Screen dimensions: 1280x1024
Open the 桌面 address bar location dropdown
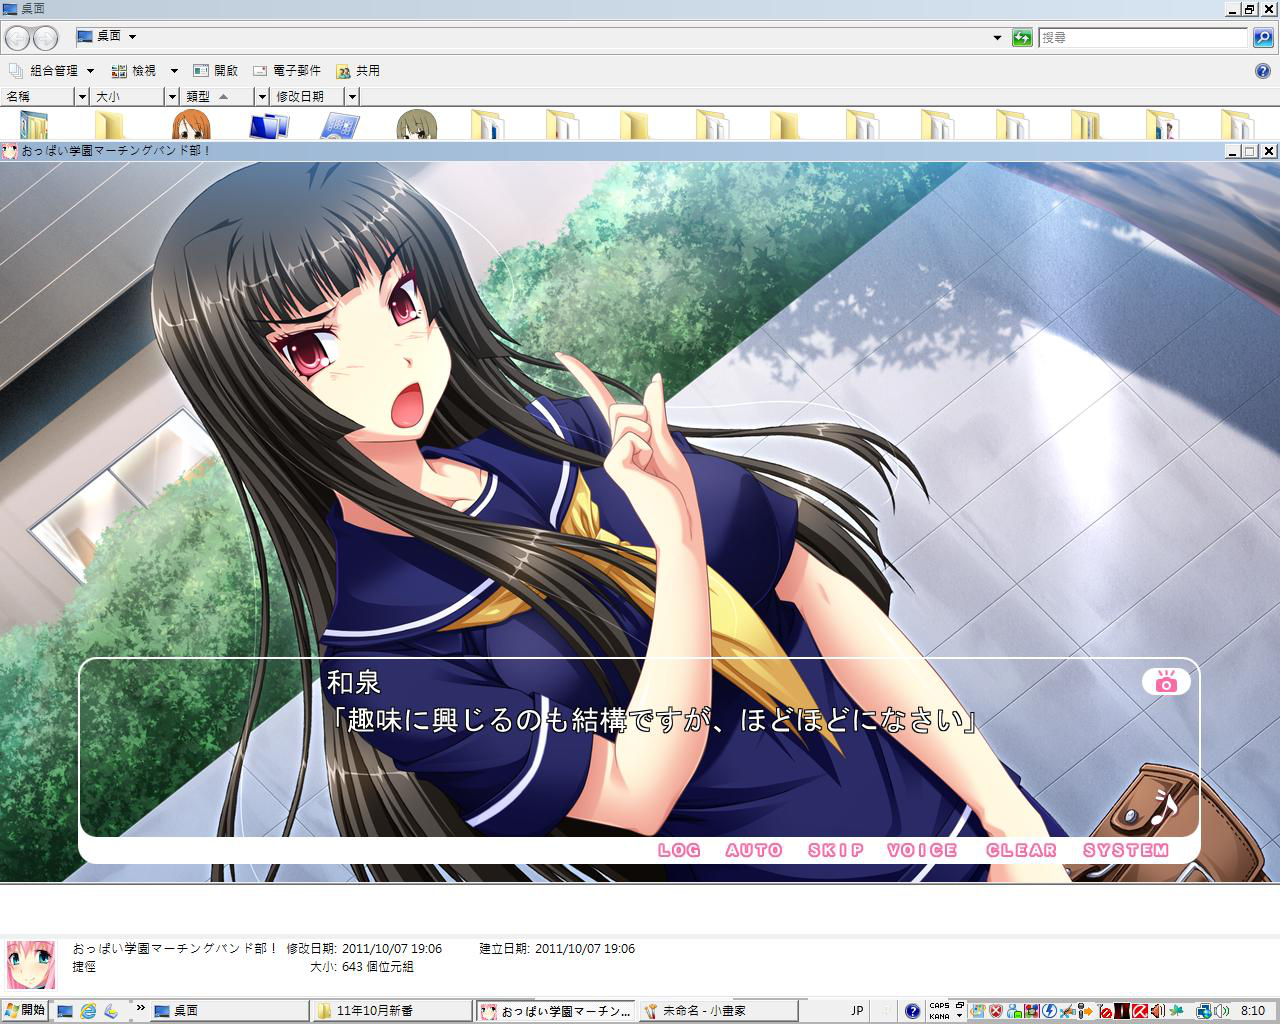click(132, 37)
